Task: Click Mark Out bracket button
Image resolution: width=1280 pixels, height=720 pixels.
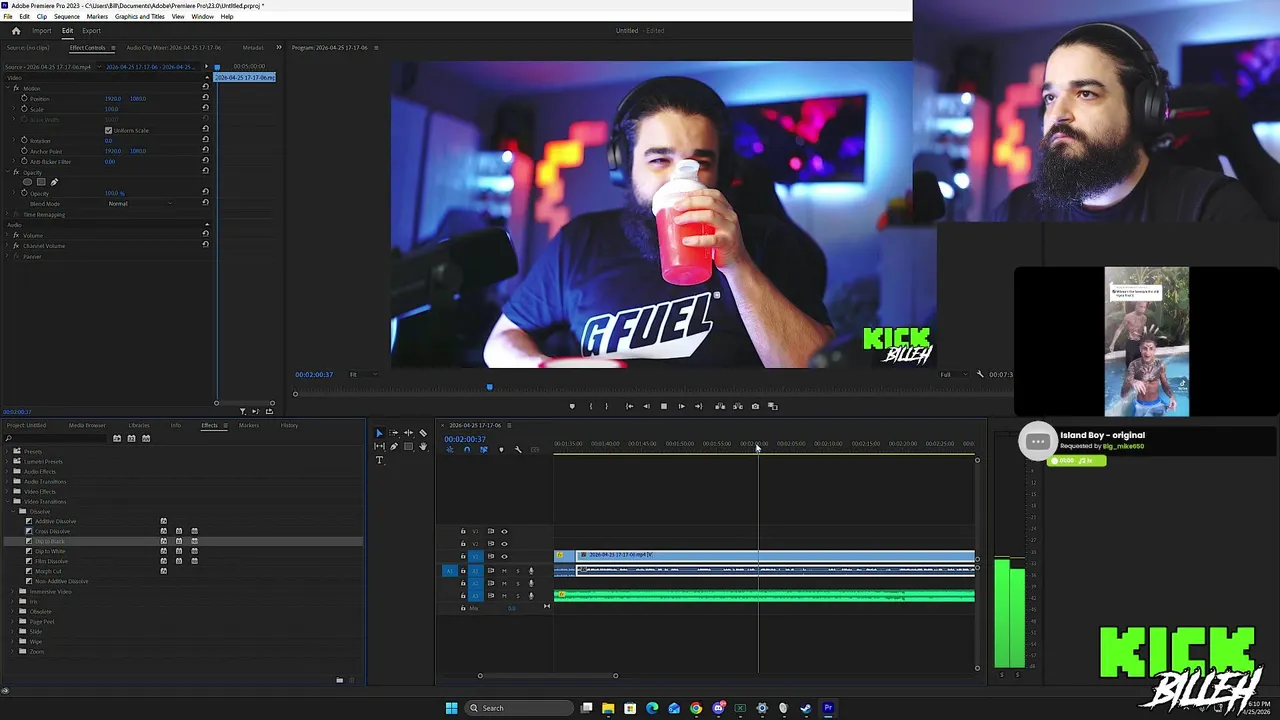Action: pos(606,406)
